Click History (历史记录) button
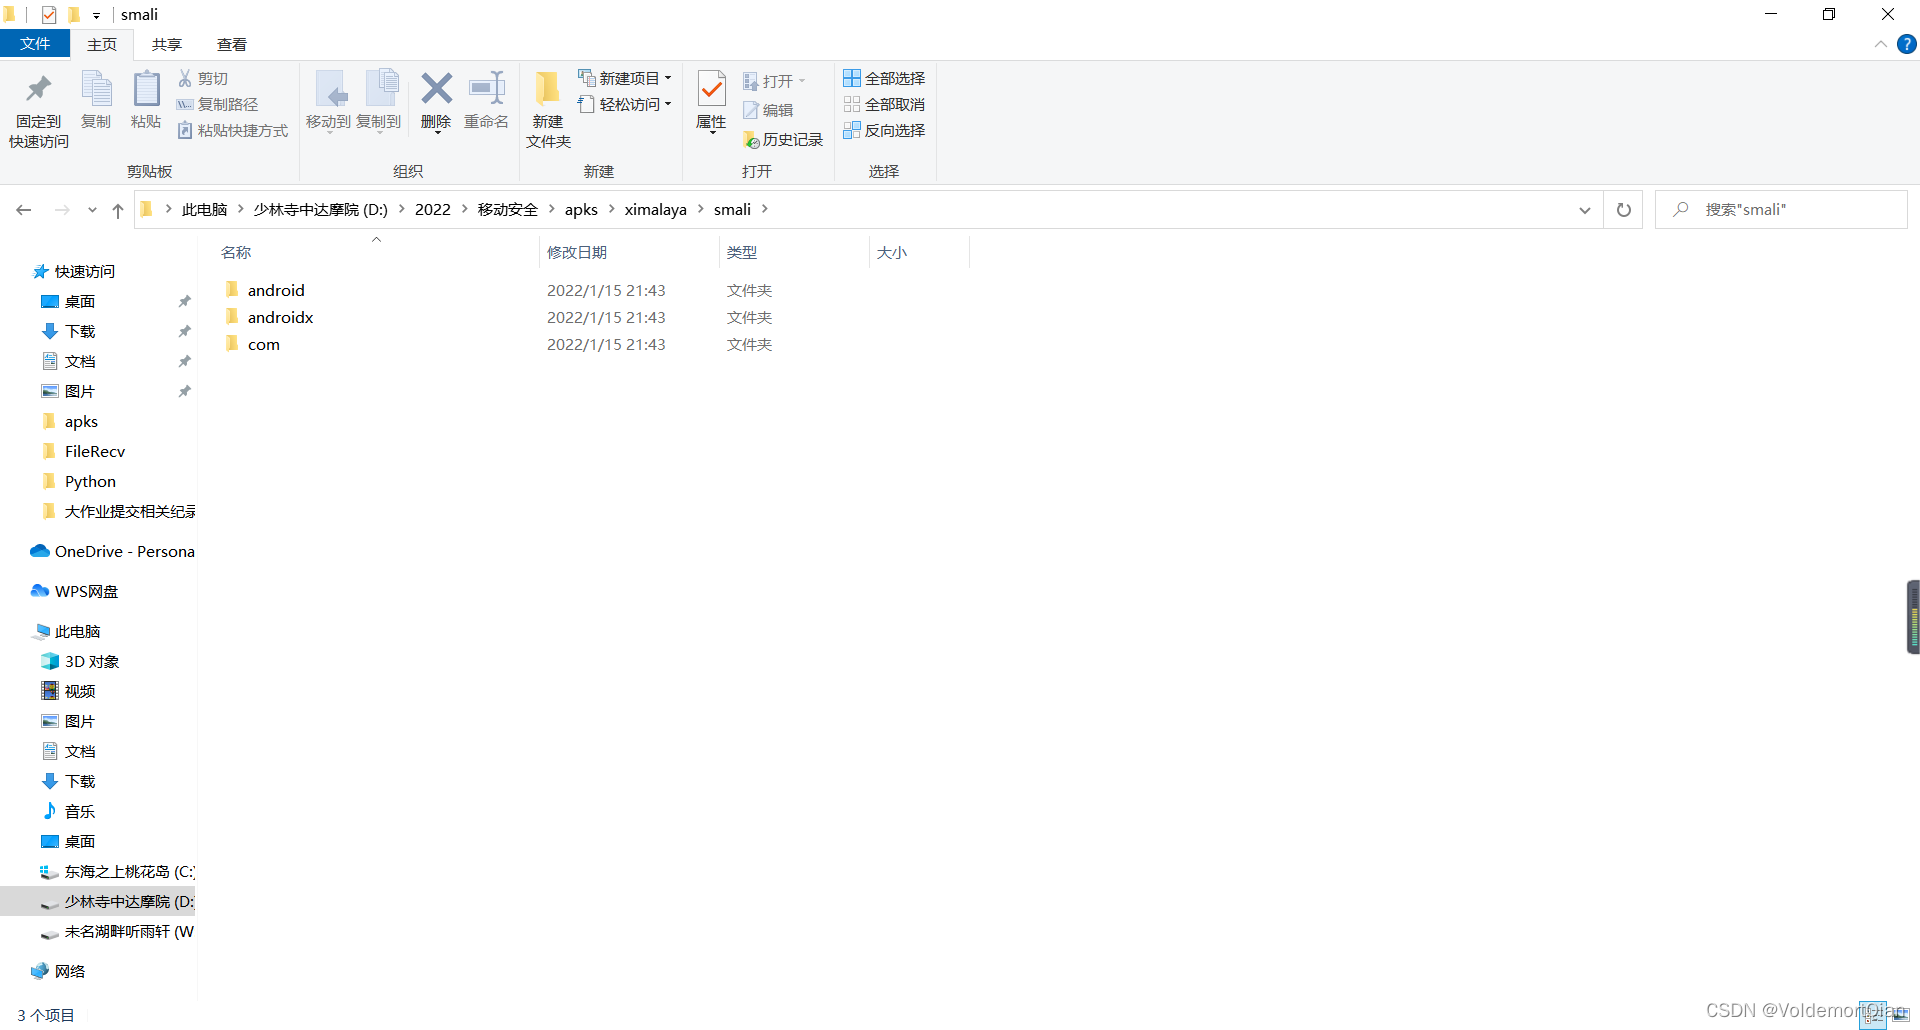Viewport: 1920px width, 1030px height. pos(783,140)
